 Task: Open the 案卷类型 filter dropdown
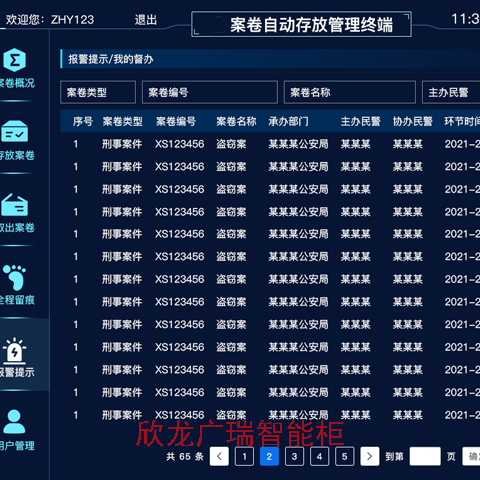98,92
